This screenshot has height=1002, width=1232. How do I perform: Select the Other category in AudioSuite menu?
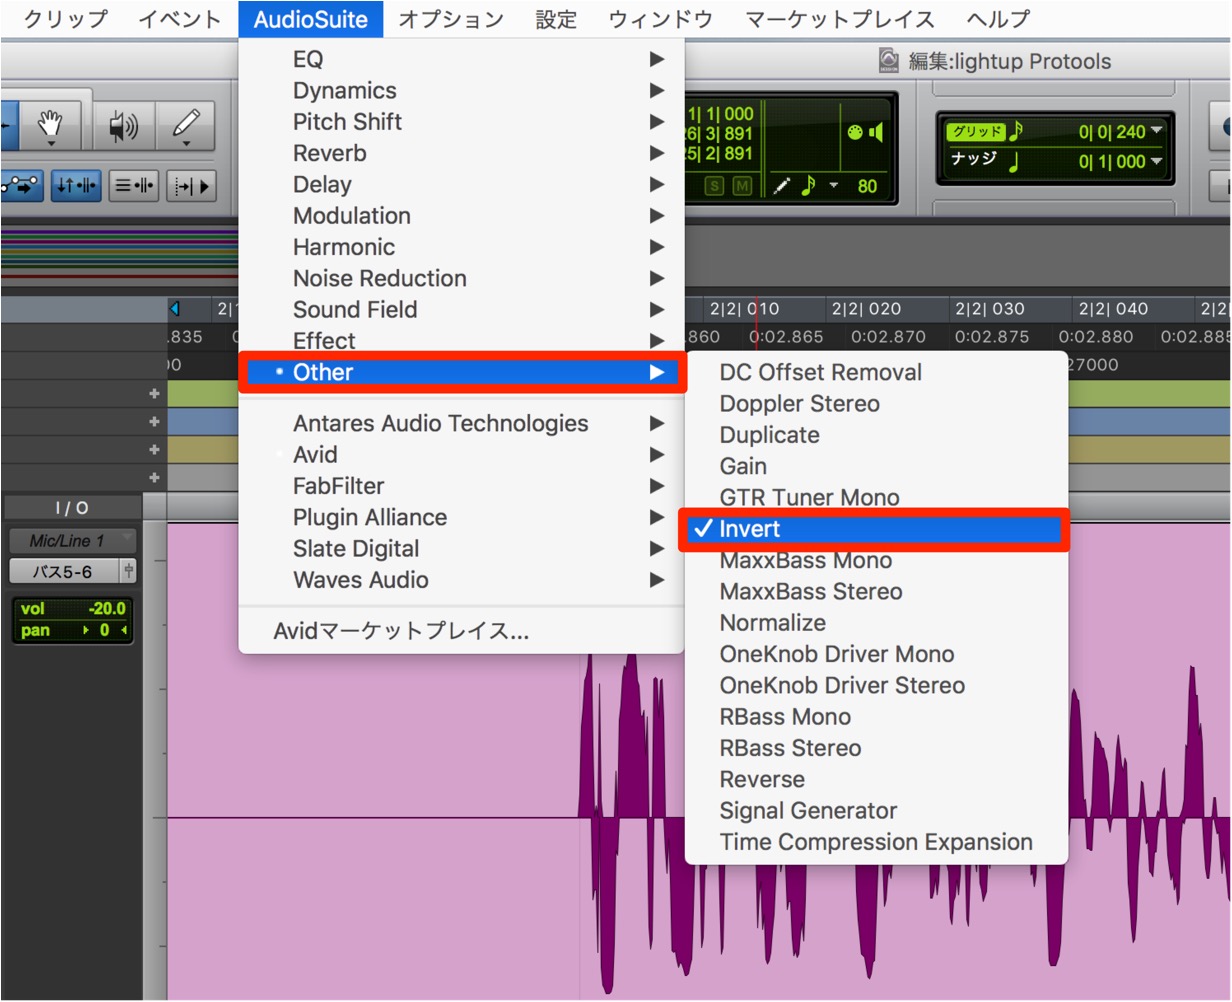461,372
